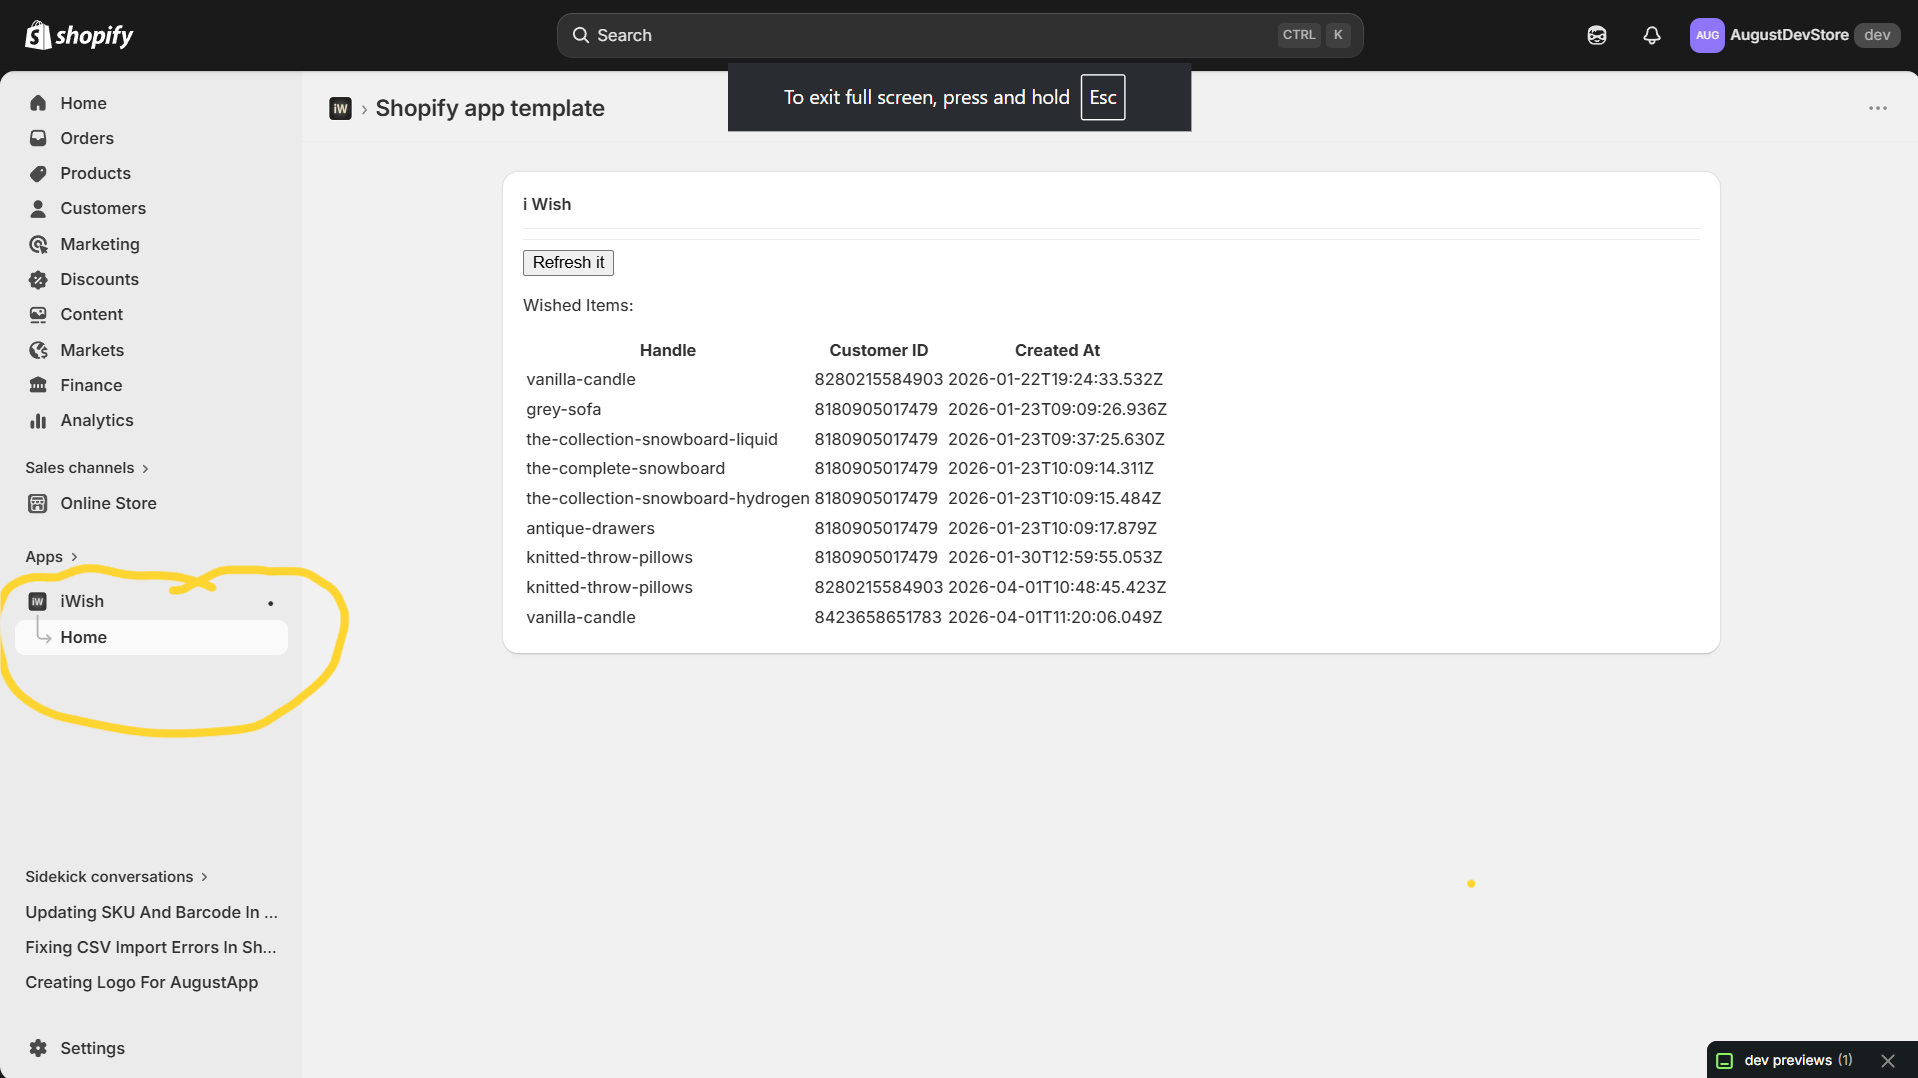The height and width of the screenshot is (1078, 1918).
Task: Click the the-complete-snowboard handle
Action: pyautogui.click(x=626, y=468)
